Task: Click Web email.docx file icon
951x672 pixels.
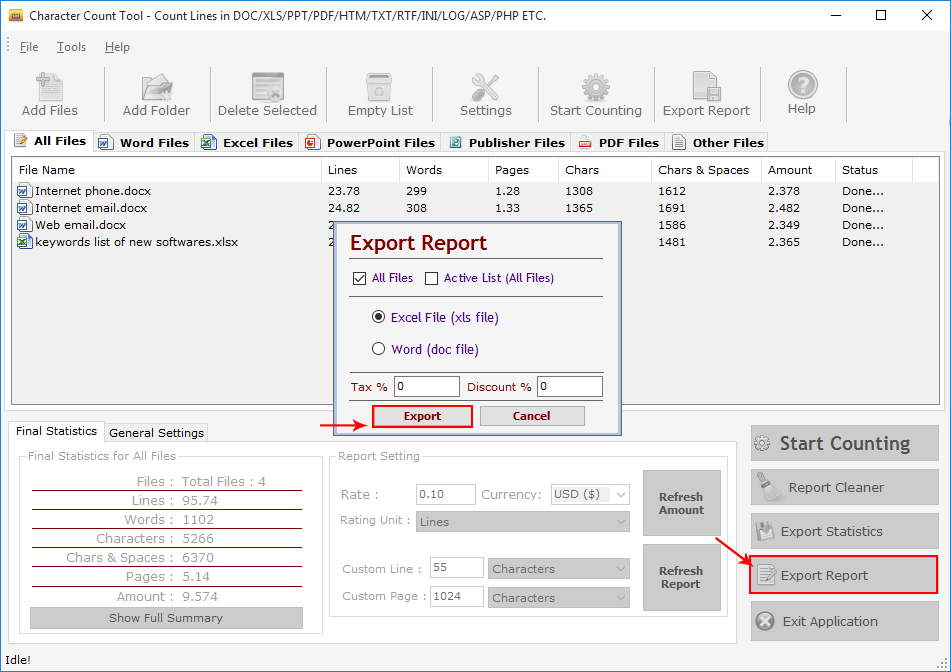Action: coord(24,224)
